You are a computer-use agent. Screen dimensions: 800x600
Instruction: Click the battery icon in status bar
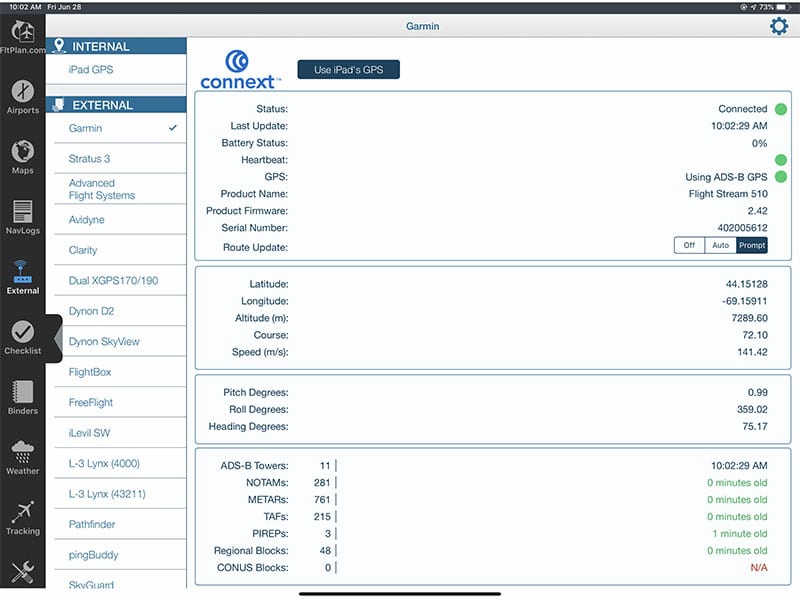783,7
